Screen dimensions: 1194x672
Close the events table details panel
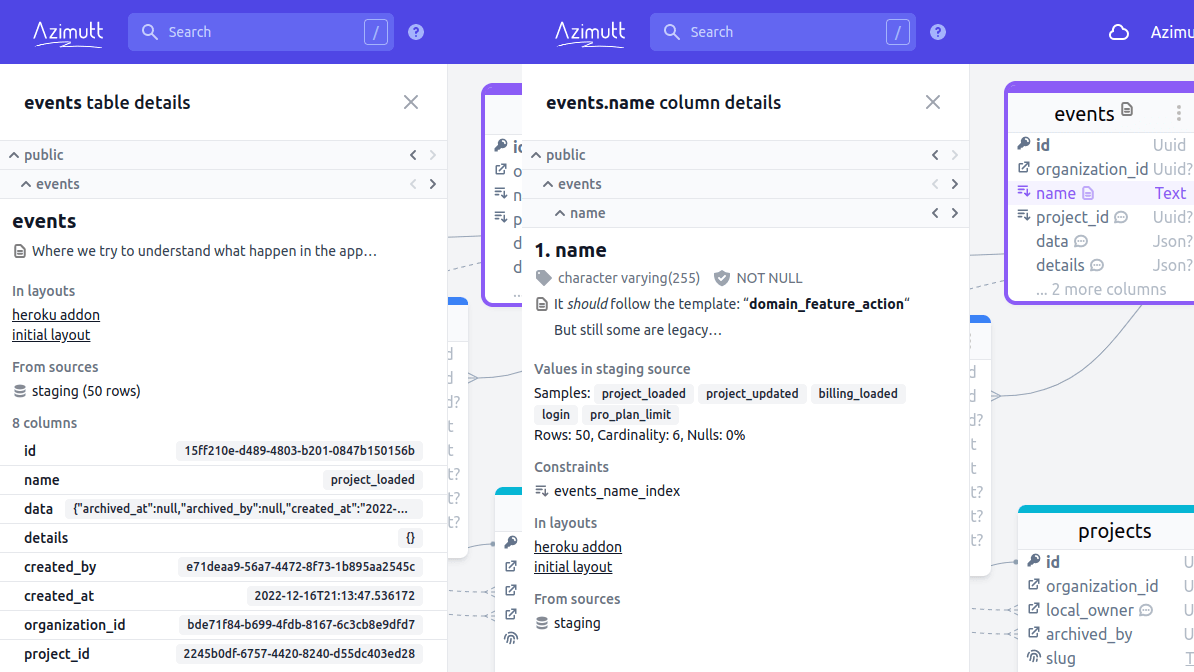[411, 102]
